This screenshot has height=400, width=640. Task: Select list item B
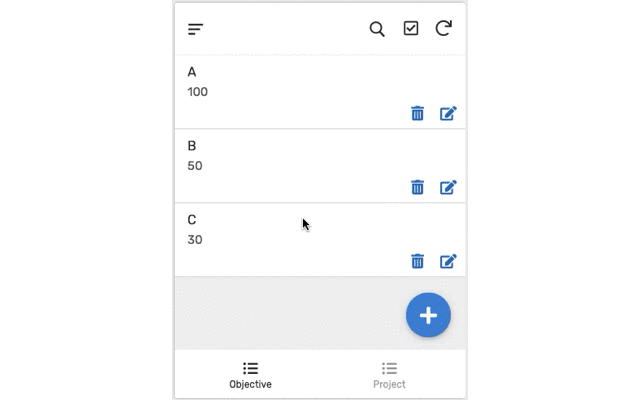(x=320, y=166)
